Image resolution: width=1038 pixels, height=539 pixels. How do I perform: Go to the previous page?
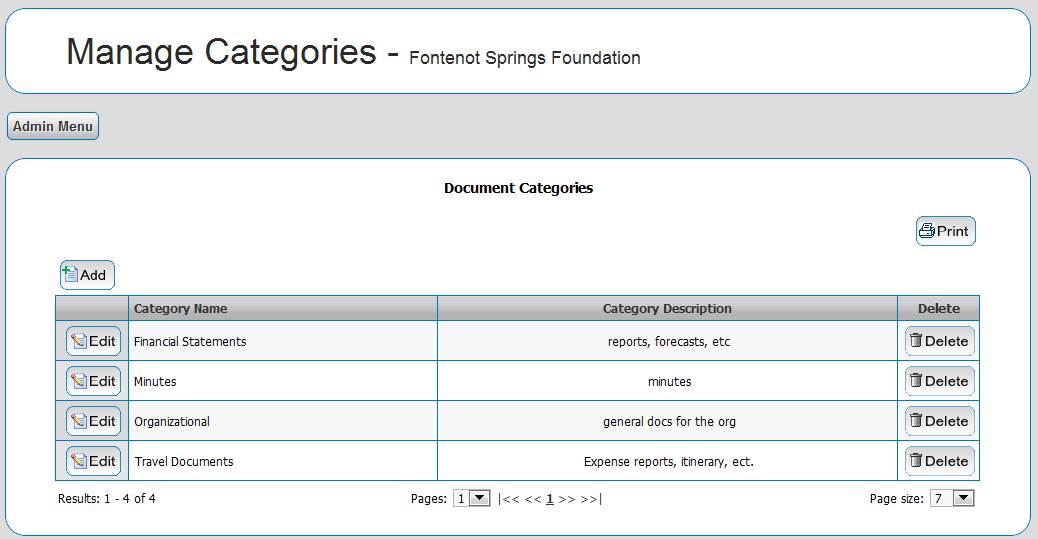[x=533, y=499]
